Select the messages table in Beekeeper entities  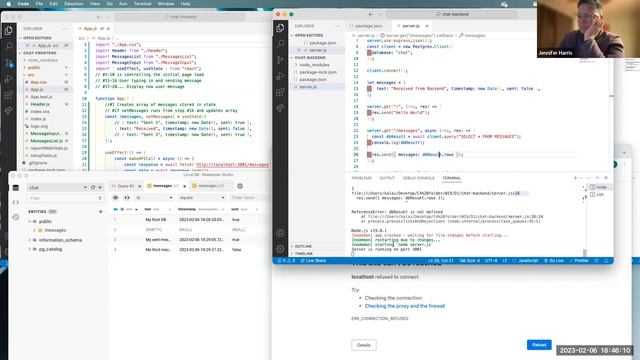55,230
